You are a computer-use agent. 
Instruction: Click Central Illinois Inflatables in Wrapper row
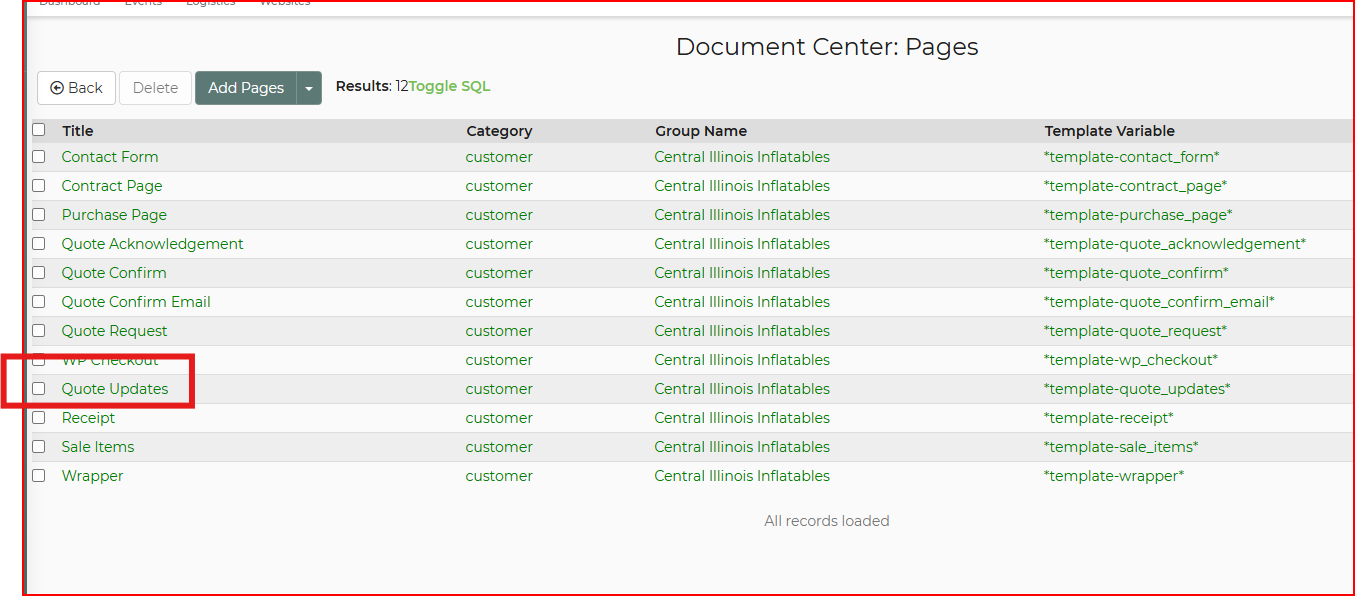pos(742,476)
